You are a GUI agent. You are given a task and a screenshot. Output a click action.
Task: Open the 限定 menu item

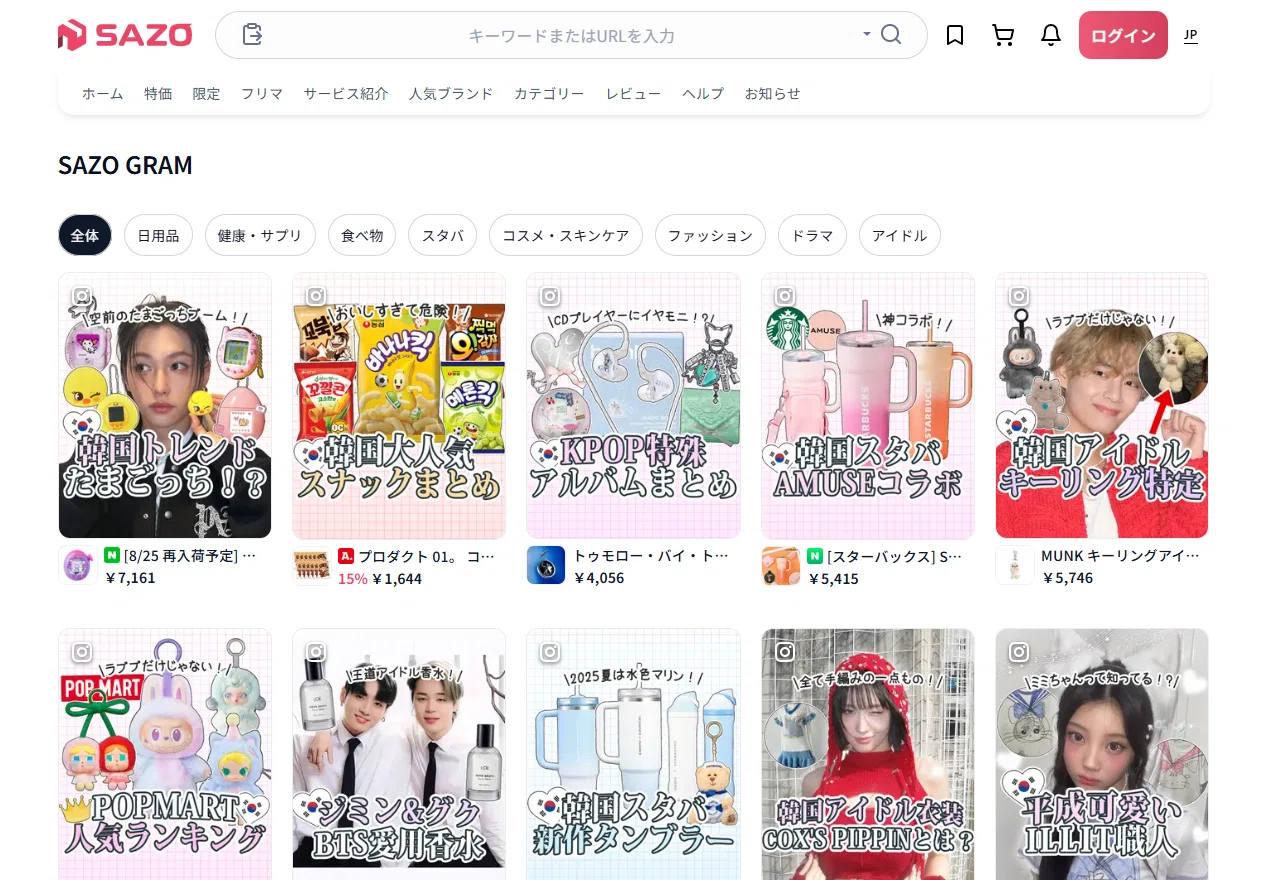click(206, 93)
